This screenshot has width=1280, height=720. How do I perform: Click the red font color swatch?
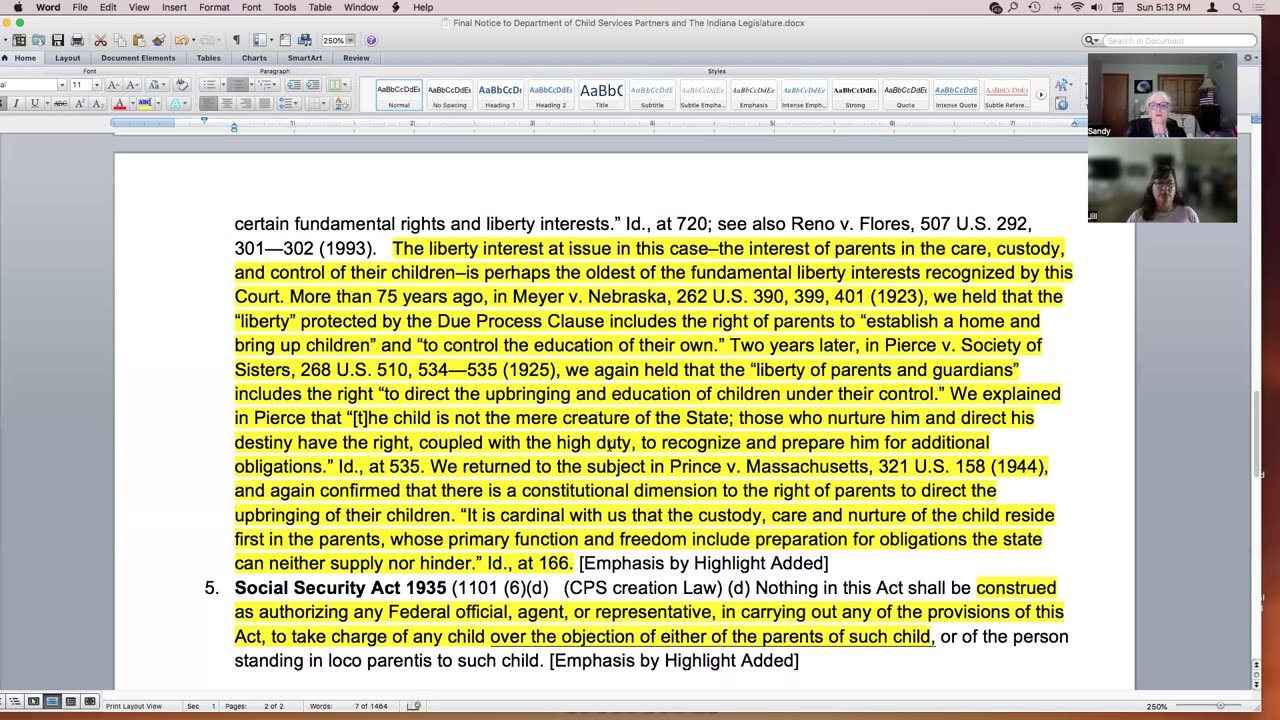pos(119,103)
